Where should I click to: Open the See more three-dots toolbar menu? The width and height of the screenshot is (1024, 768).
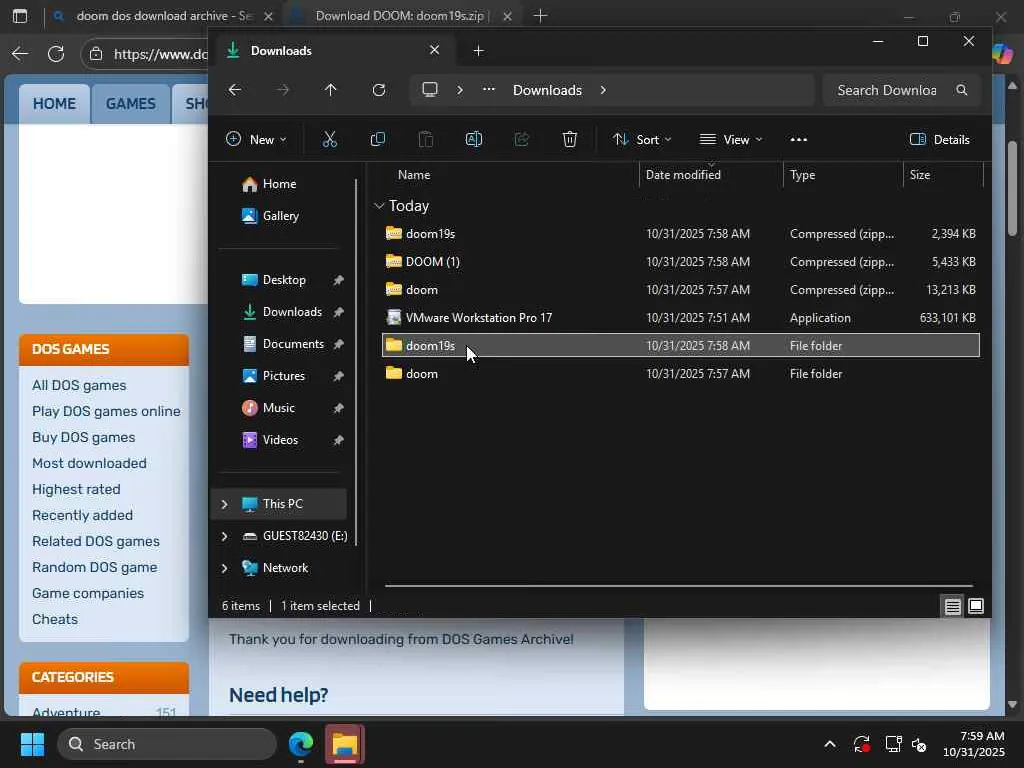(799, 139)
